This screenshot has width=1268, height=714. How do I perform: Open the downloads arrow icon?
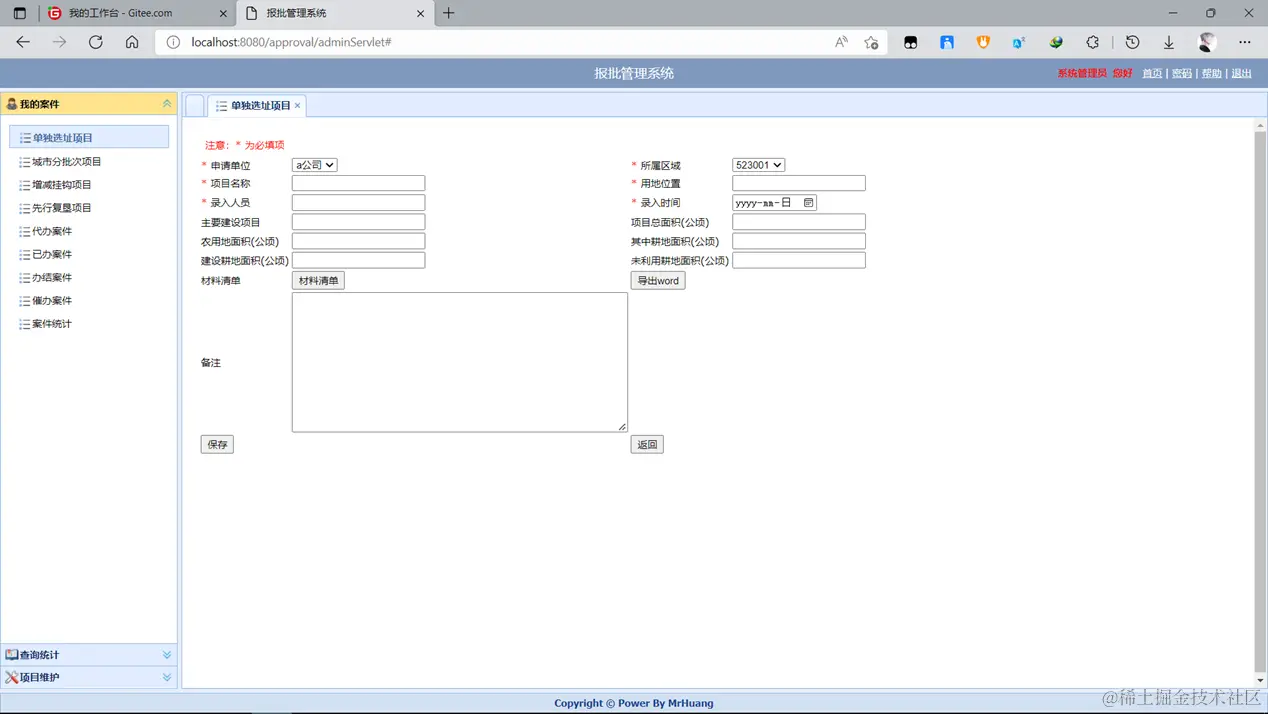1168,42
